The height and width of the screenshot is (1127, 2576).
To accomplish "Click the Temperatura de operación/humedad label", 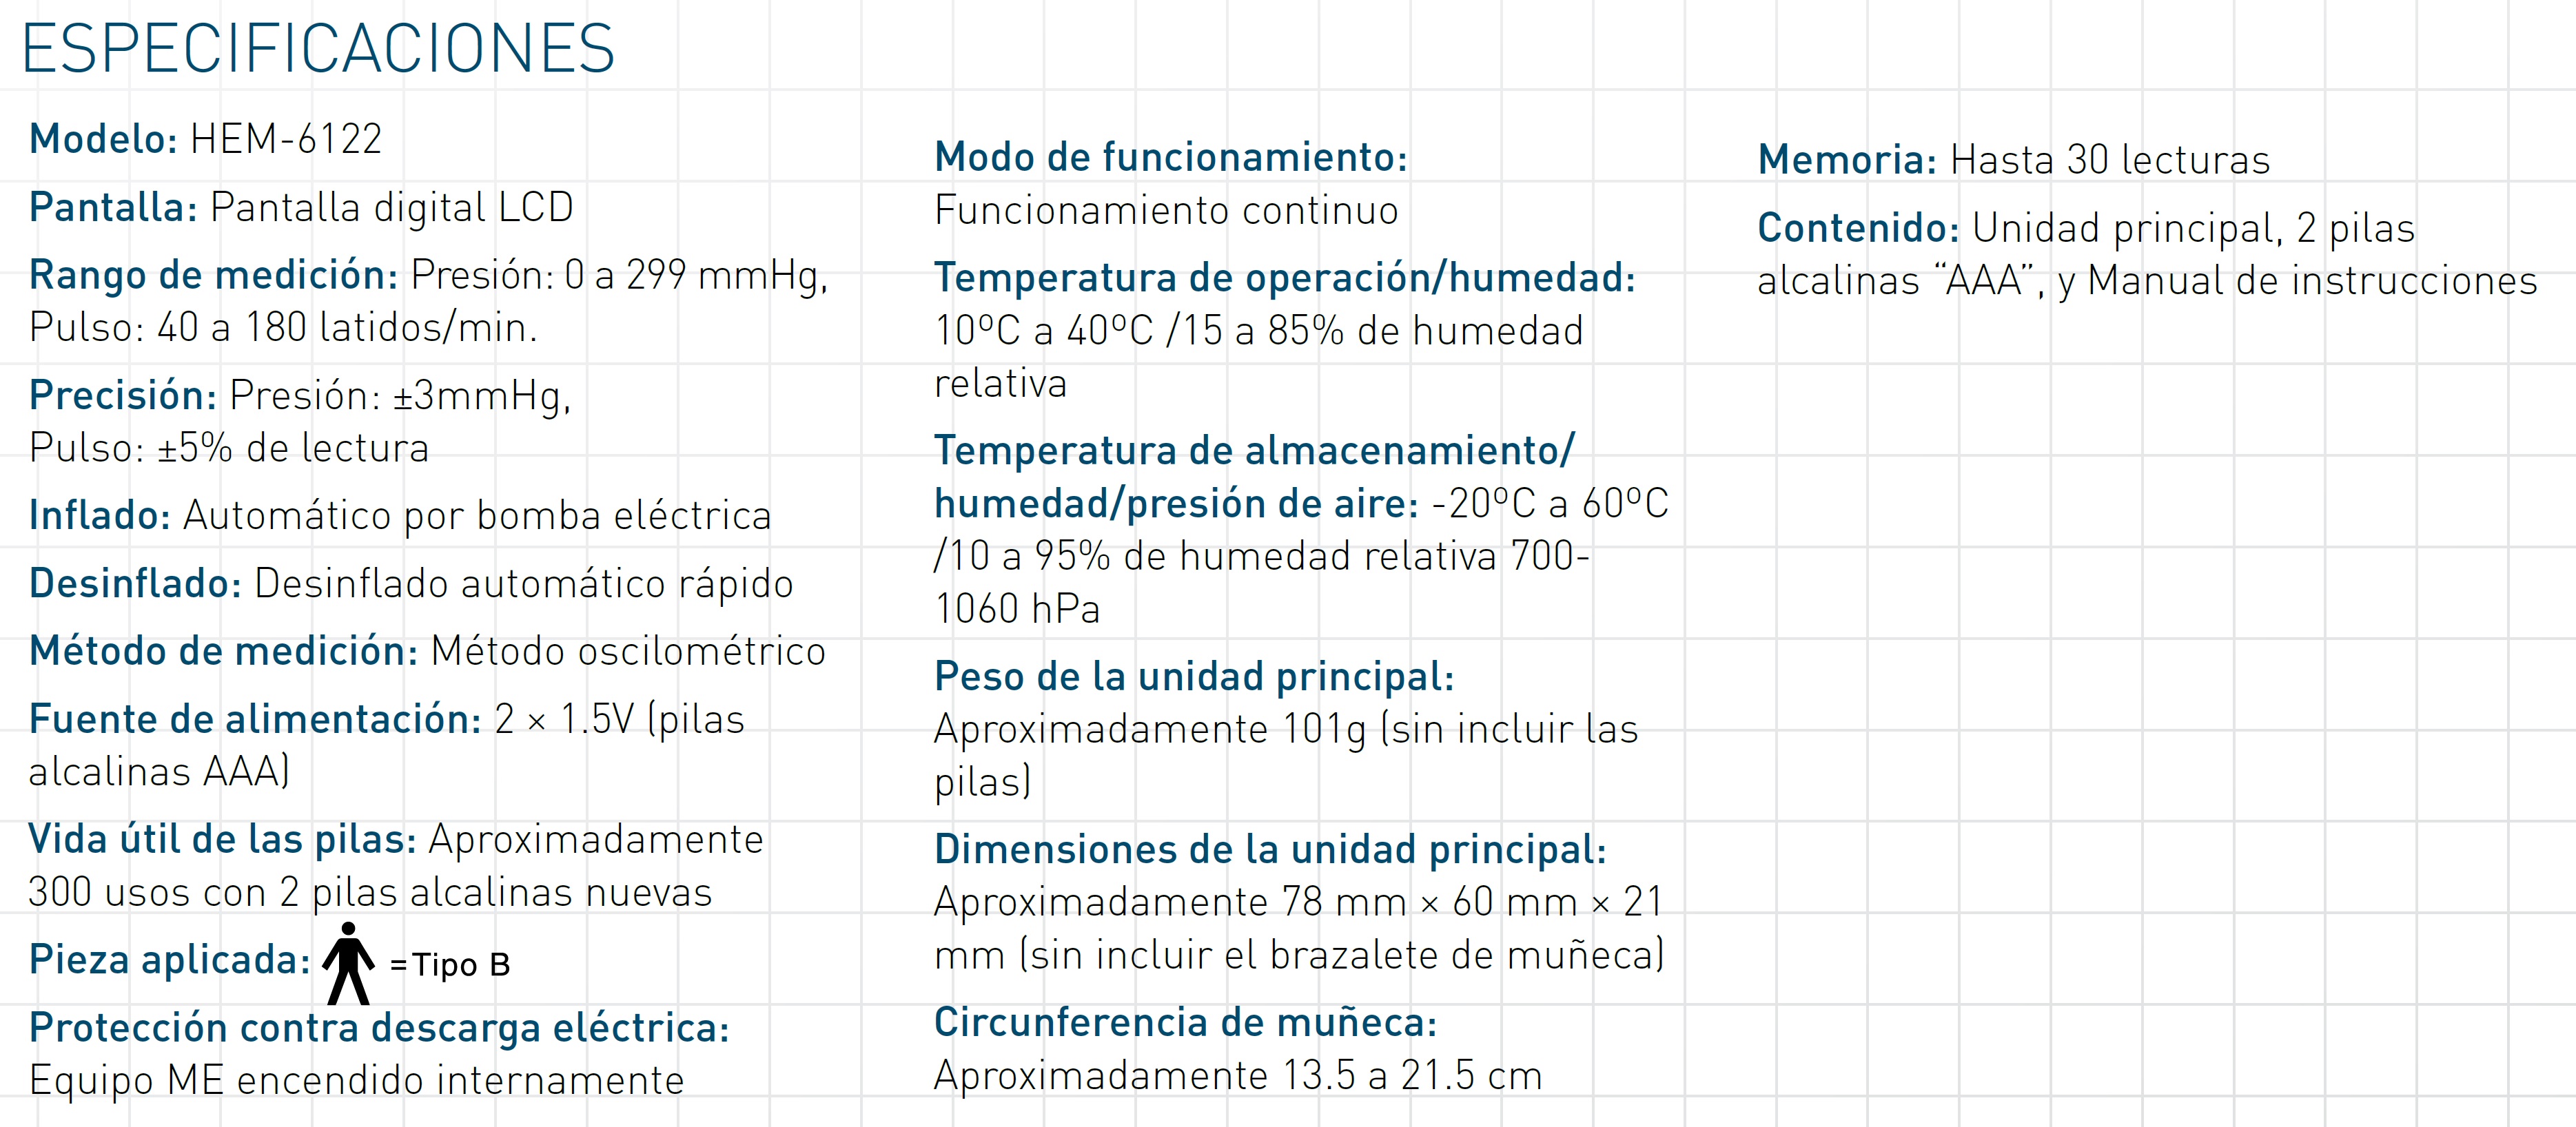I will pos(1284,279).
